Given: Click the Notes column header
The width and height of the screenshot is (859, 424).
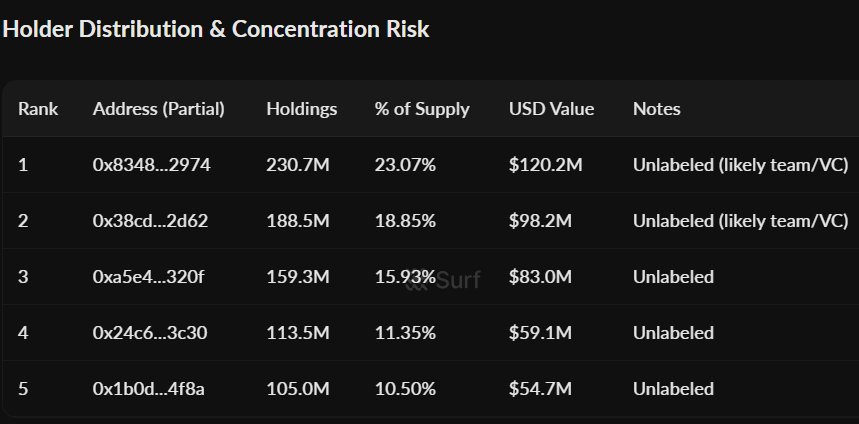Looking at the screenshot, I should pyautogui.click(x=656, y=109).
